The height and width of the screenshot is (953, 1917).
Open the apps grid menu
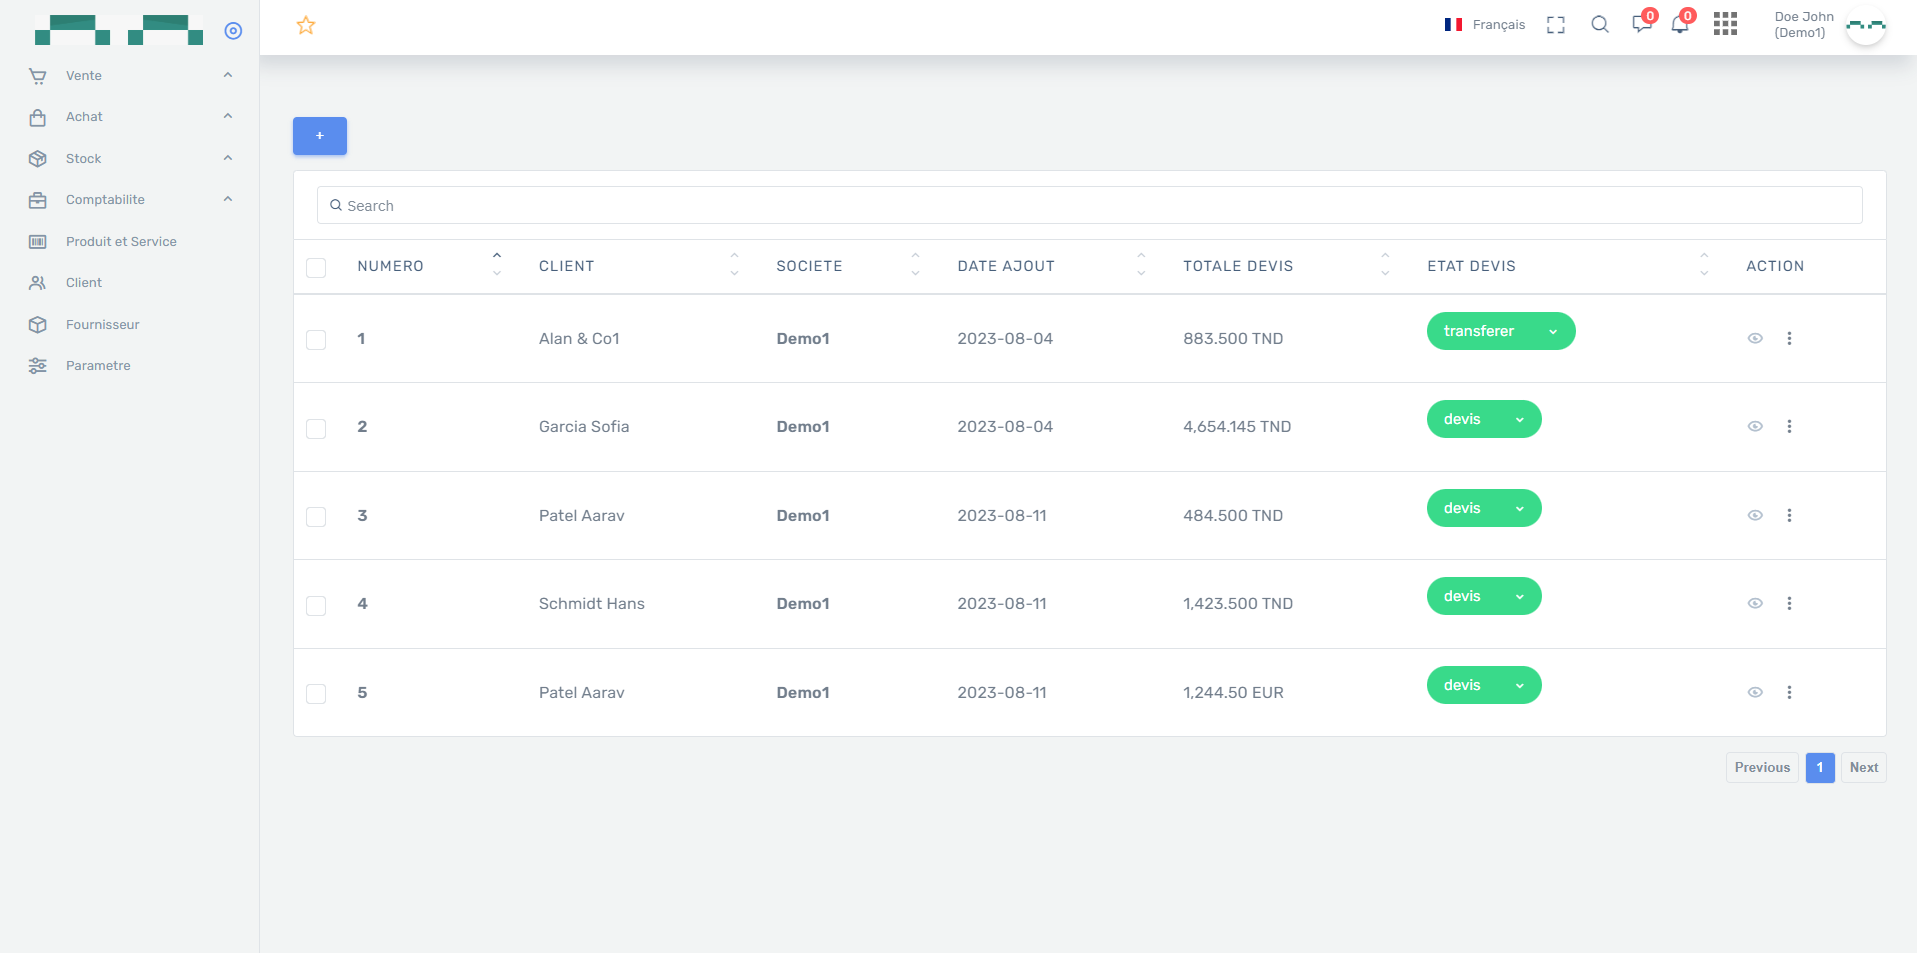click(x=1725, y=25)
